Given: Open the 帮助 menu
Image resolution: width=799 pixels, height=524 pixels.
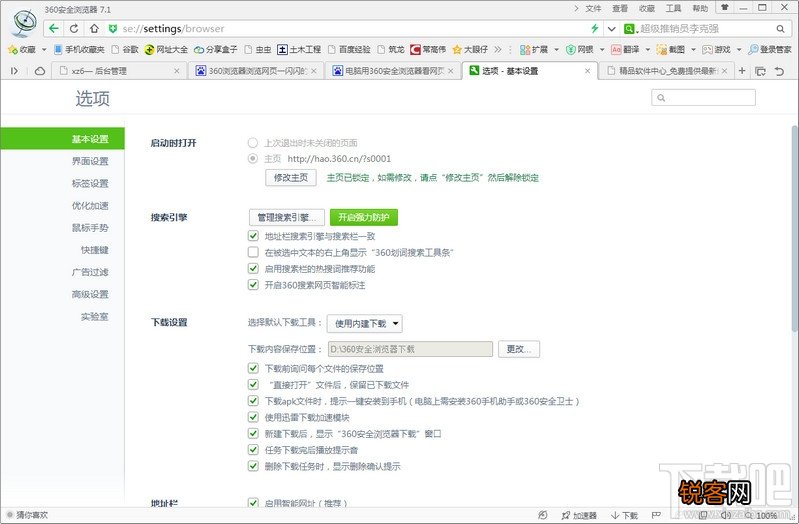Looking at the screenshot, I should coord(700,8).
